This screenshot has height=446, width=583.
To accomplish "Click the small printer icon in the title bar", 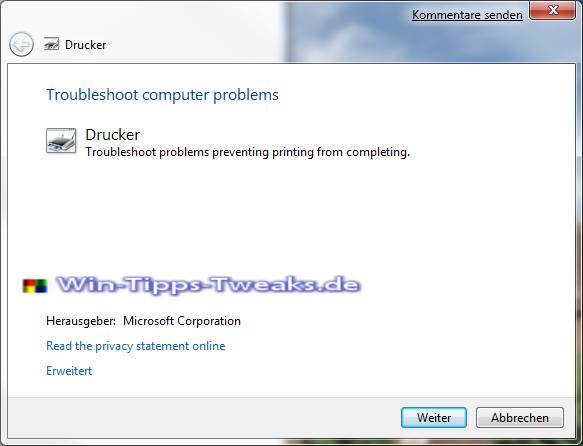I will pyautogui.click(x=51, y=44).
